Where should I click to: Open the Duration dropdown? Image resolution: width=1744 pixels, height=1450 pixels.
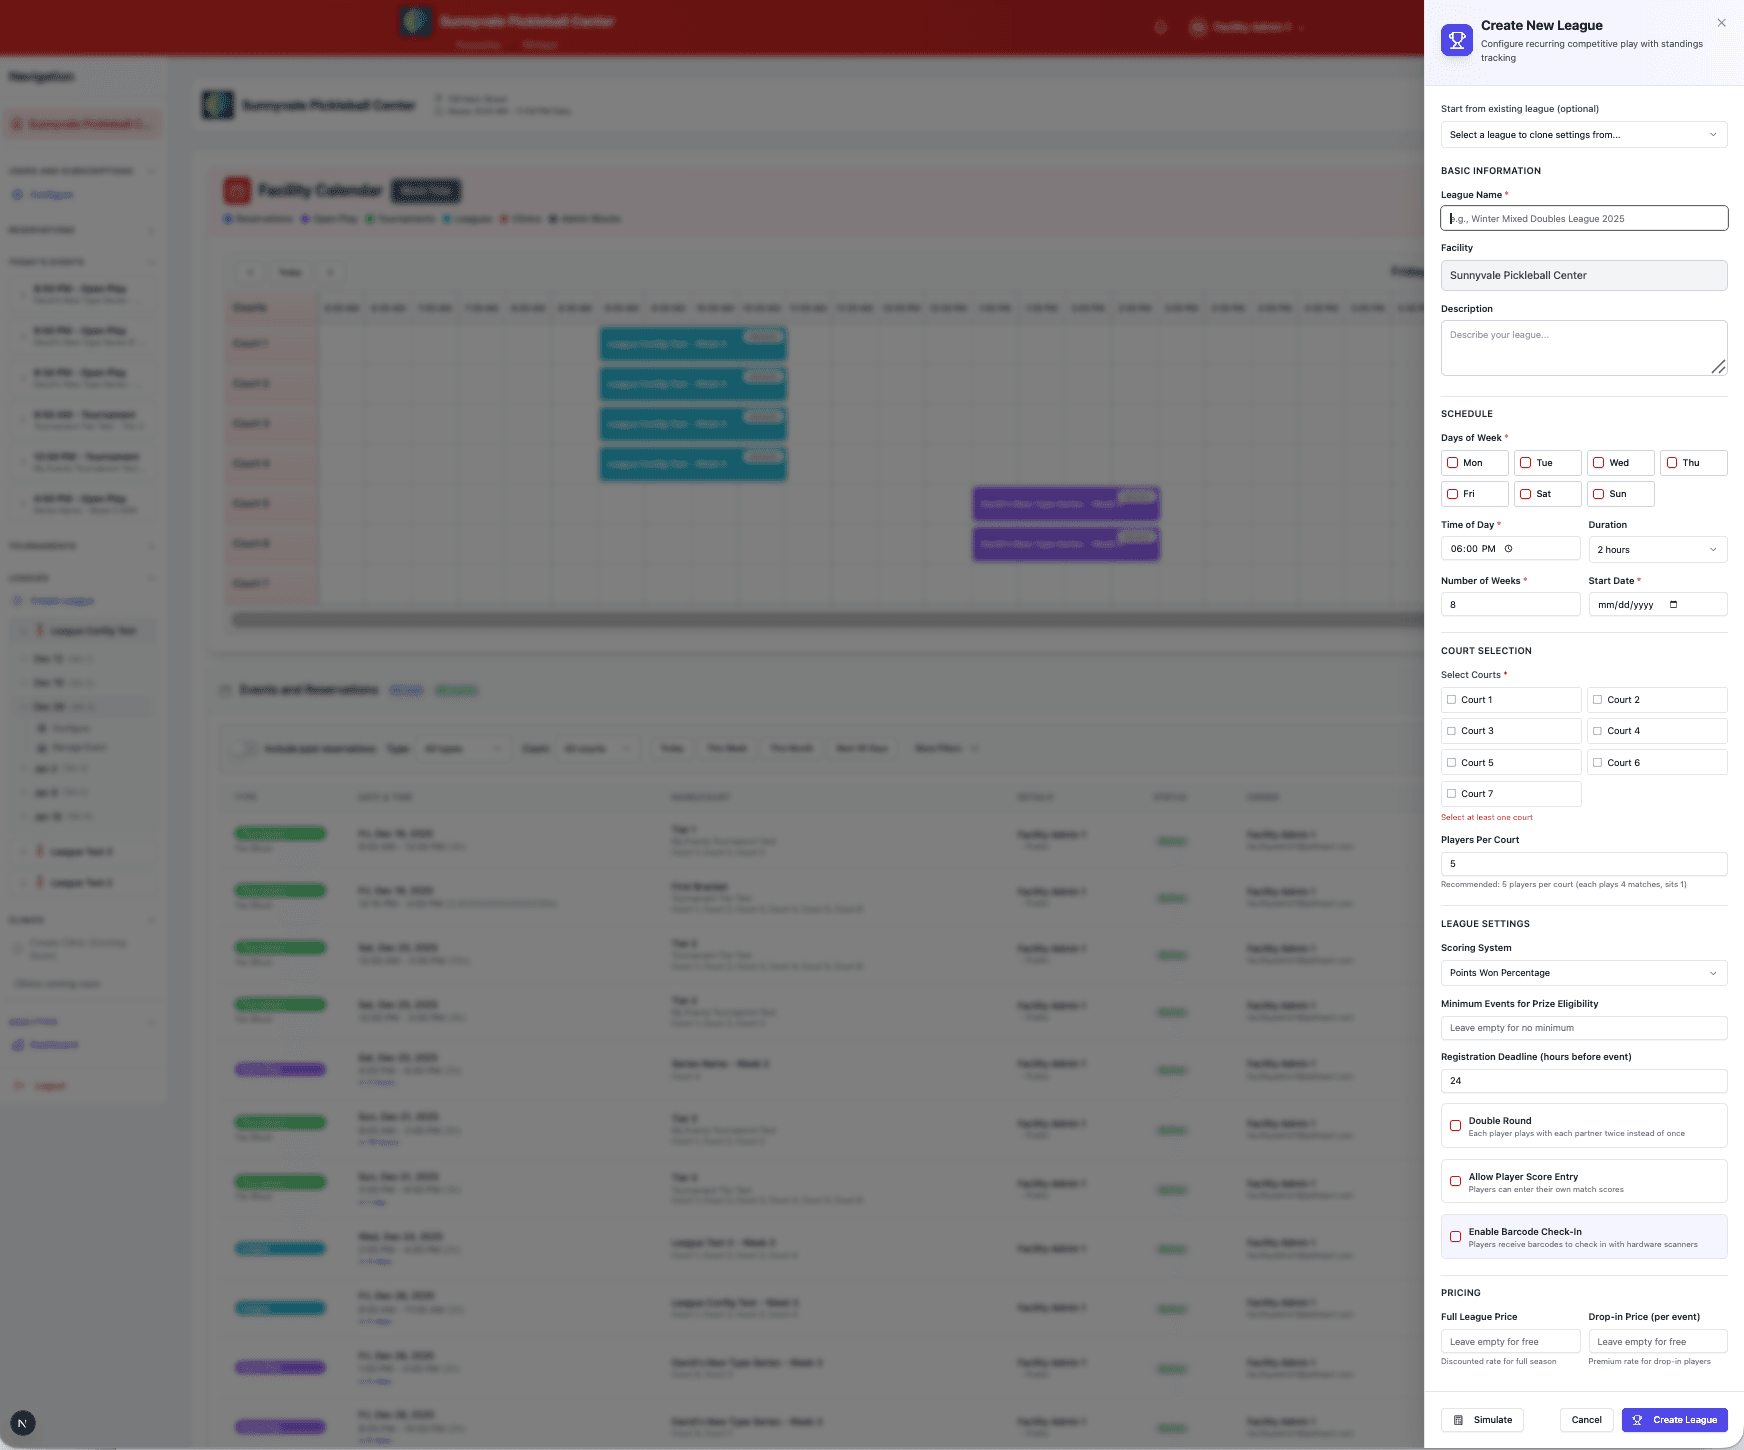point(1657,550)
